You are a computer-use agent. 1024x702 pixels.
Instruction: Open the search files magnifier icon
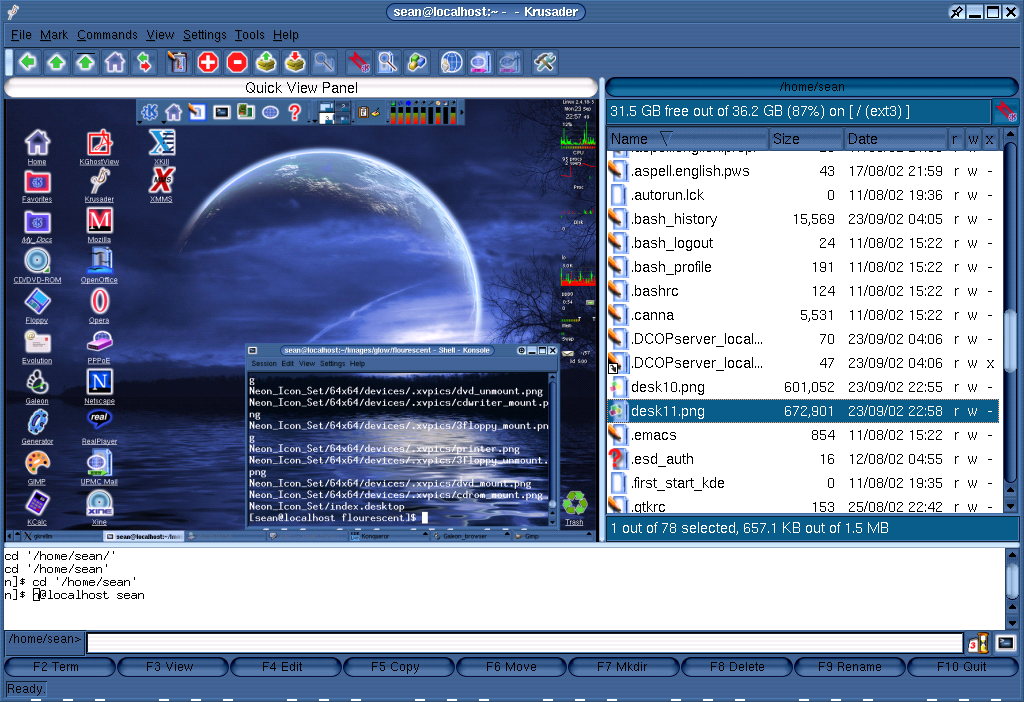tap(387, 62)
